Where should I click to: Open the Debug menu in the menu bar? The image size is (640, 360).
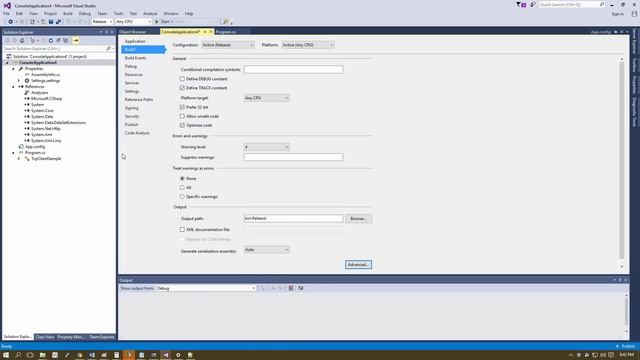point(84,13)
